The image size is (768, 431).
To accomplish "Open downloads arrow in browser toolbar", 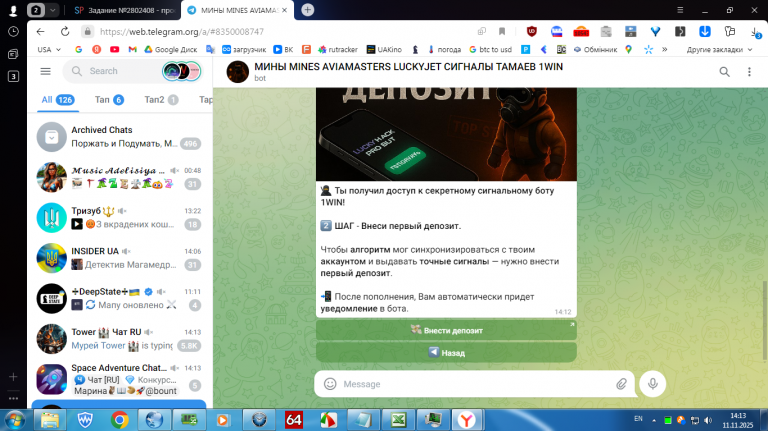I will [755, 32].
